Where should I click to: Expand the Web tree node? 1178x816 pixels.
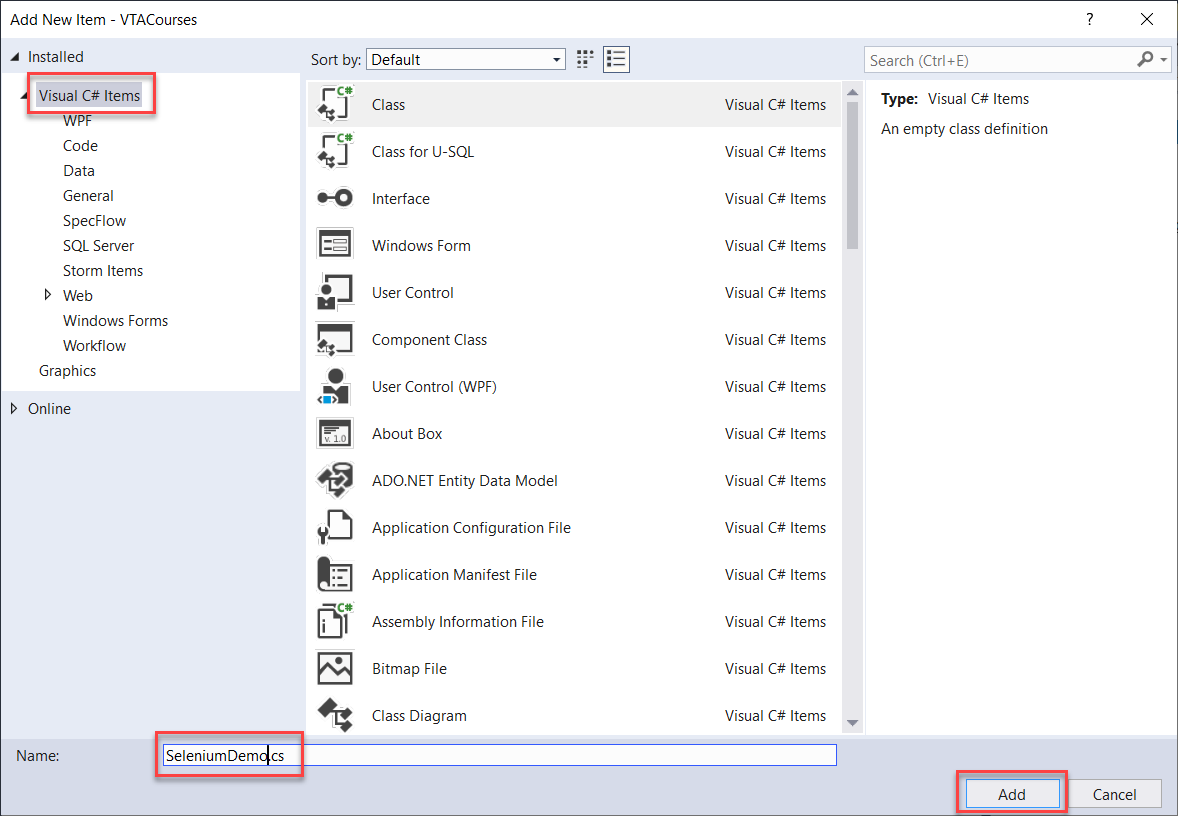click(47, 295)
